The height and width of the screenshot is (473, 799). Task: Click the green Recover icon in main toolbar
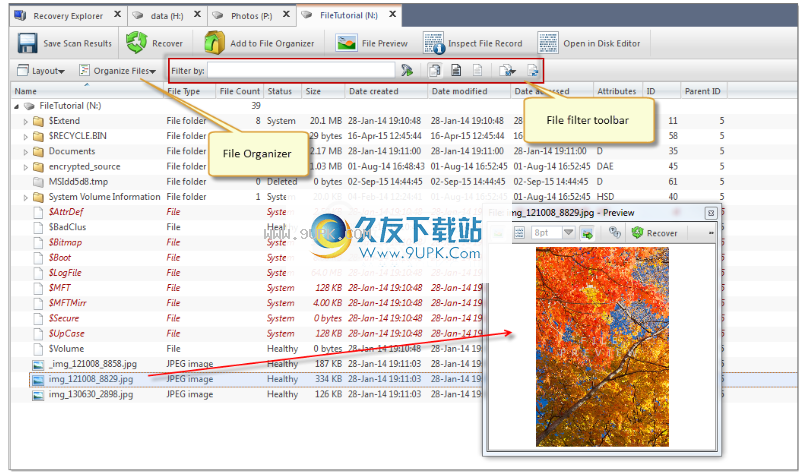pos(136,43)
